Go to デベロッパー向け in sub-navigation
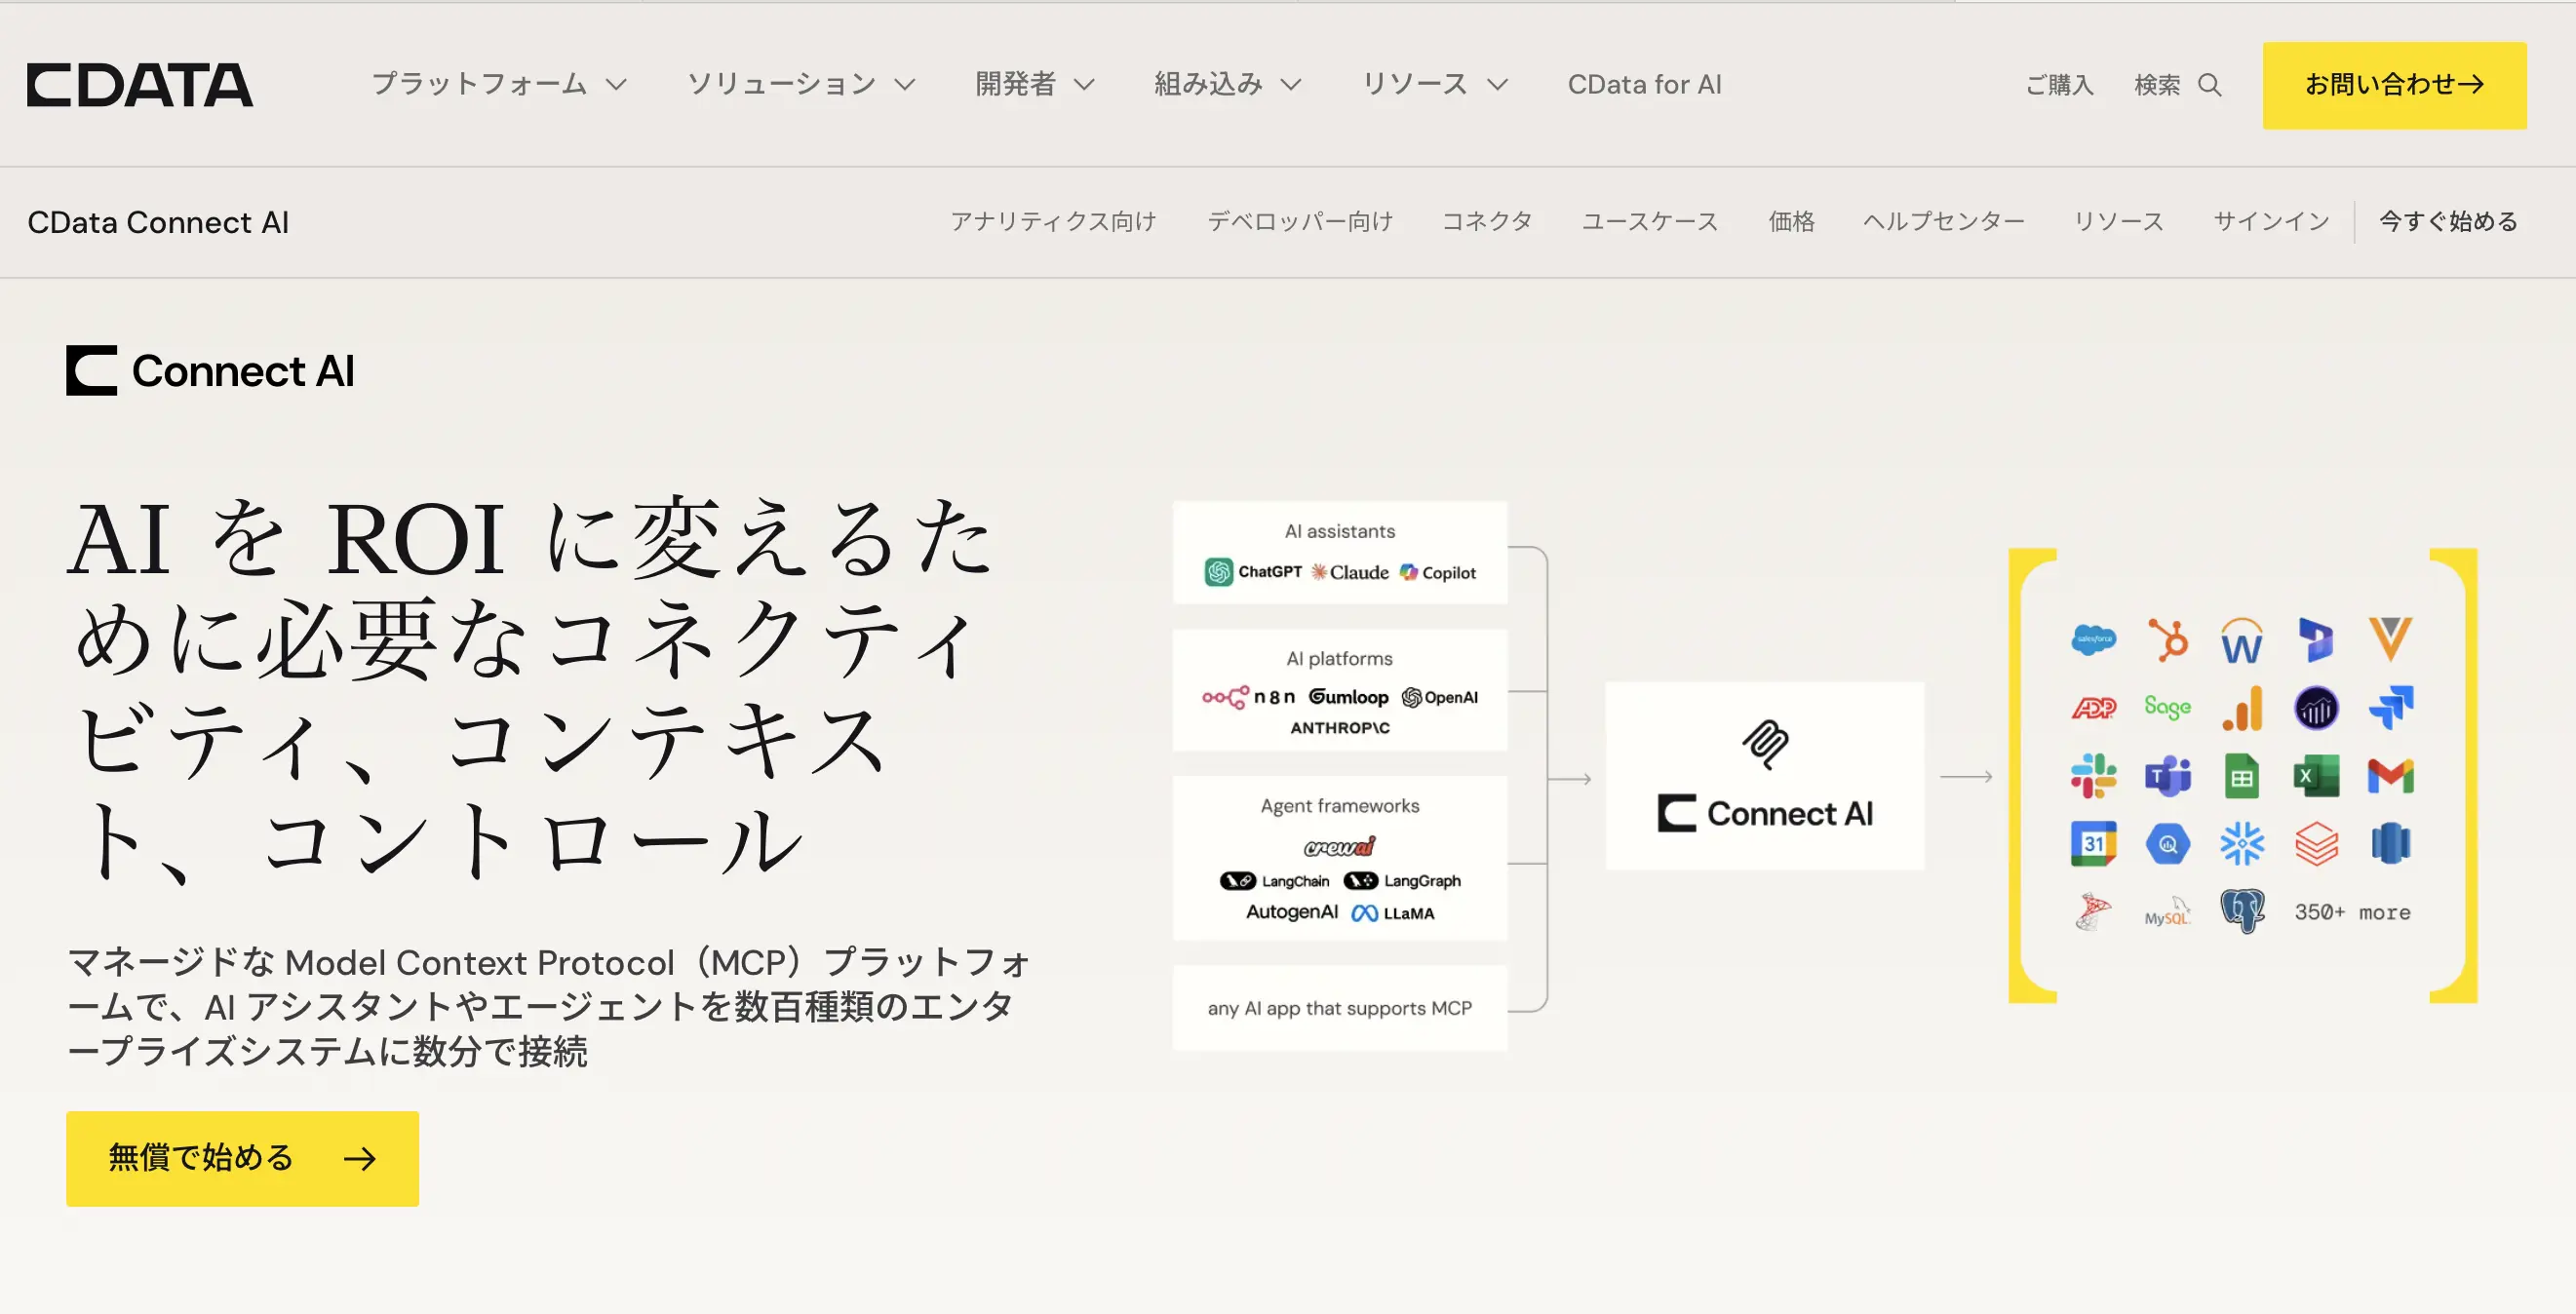 coord(1300,222)
